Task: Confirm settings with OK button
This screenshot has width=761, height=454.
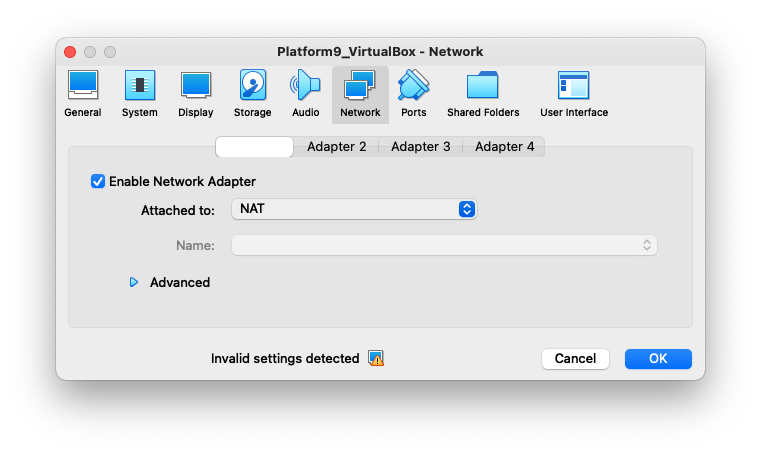Action: [x=658, y=358]
